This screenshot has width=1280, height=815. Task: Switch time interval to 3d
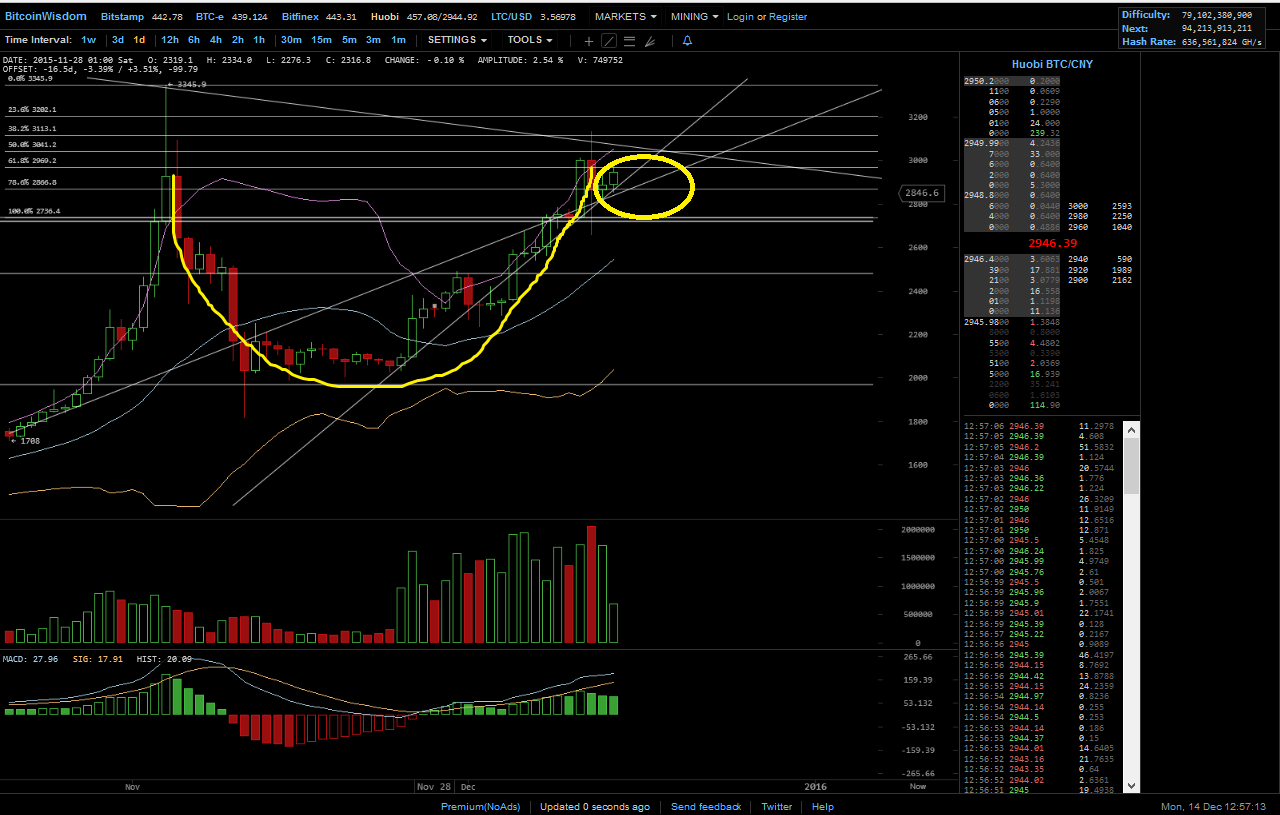(118, 40)
